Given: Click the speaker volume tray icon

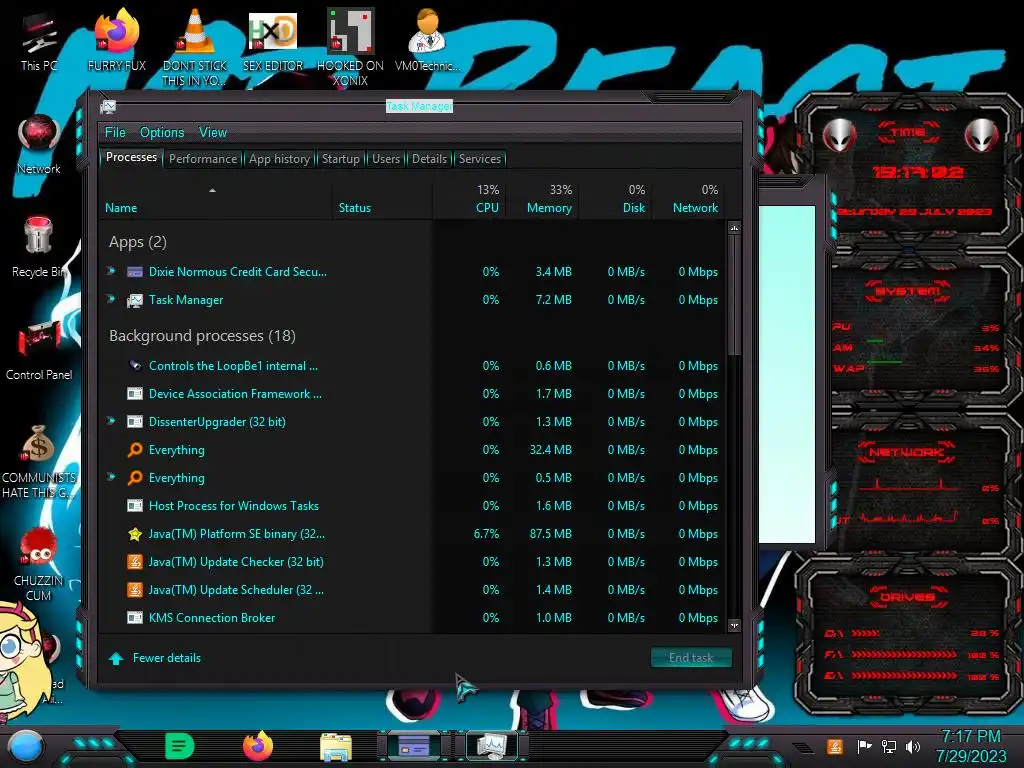Looking at the screenshot, I should click(913, 746).
